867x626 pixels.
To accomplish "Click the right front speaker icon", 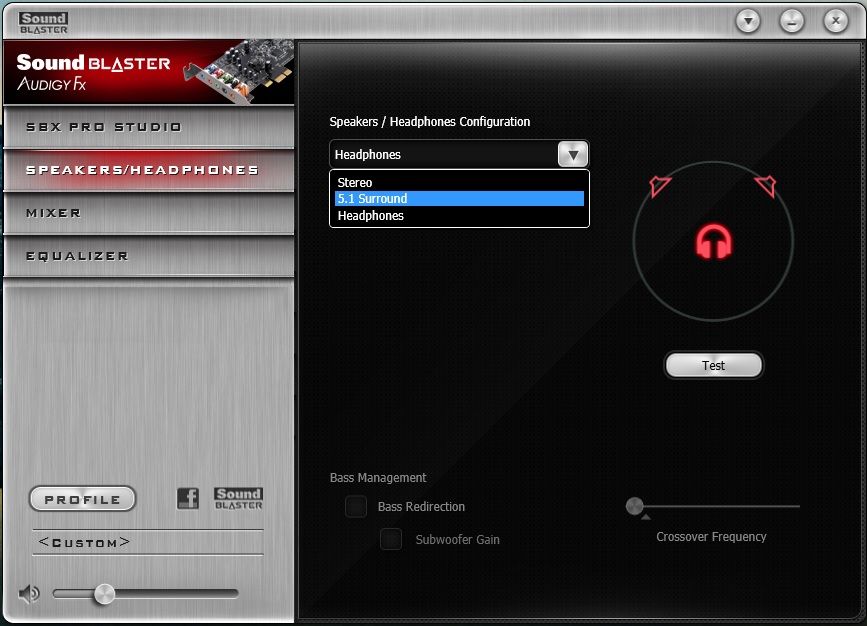I will click(766, 185).
